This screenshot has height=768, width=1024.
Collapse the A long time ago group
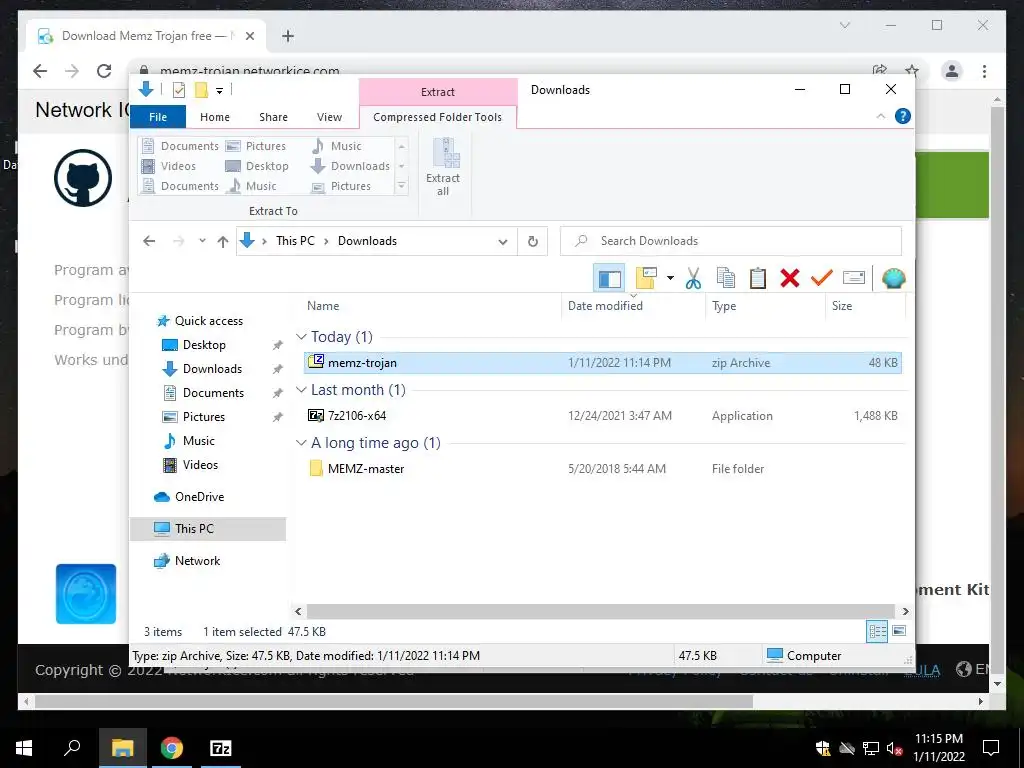tap(301, 443)
